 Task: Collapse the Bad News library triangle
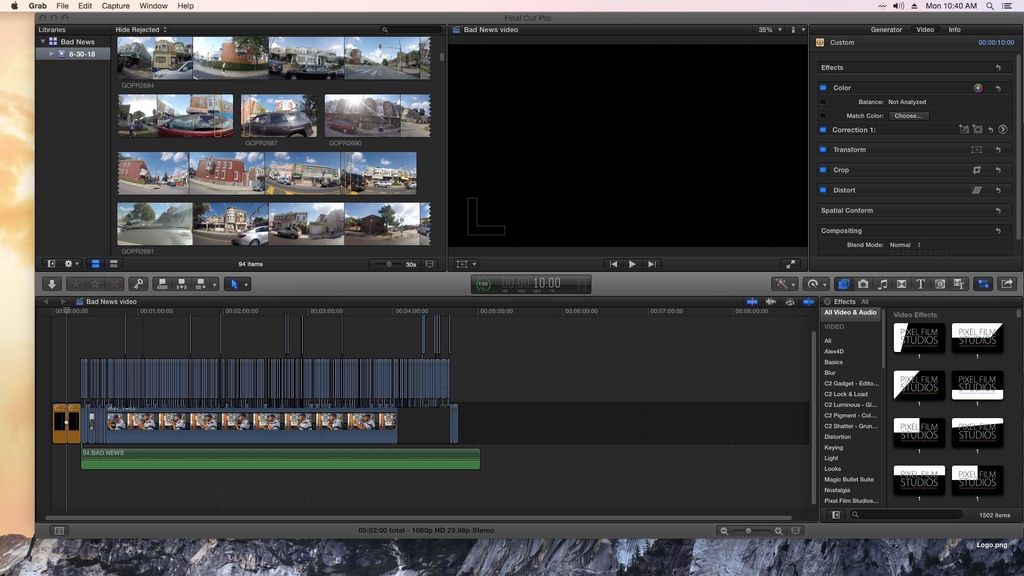click(43, 41)
